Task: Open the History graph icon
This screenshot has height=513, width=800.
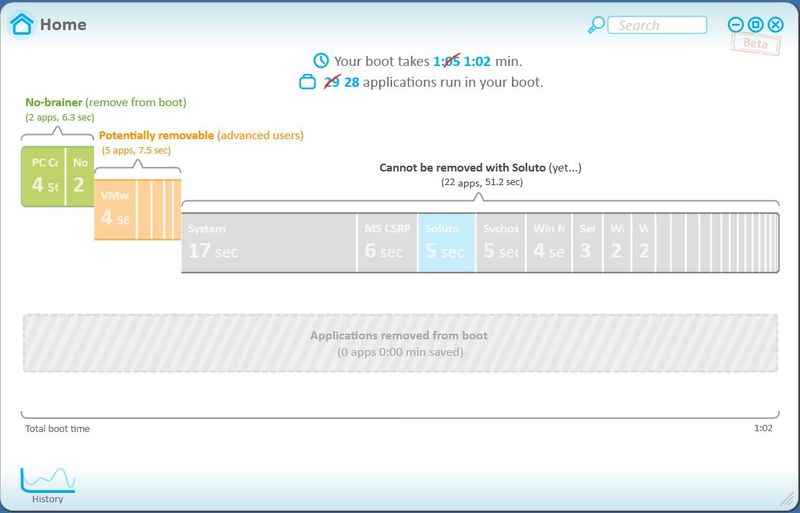Action: click(47, 480)
